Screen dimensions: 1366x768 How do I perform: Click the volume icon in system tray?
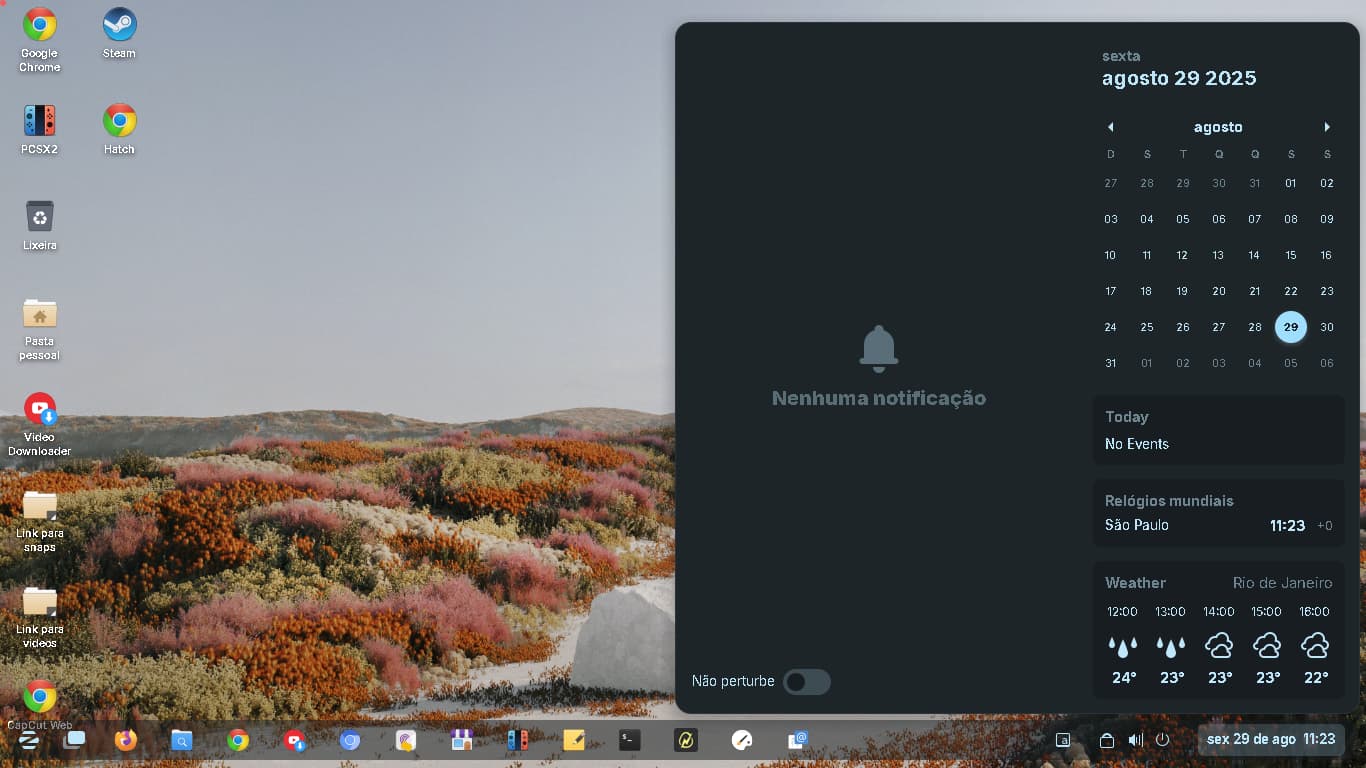pyautogui.click(x=1135, y=740)
